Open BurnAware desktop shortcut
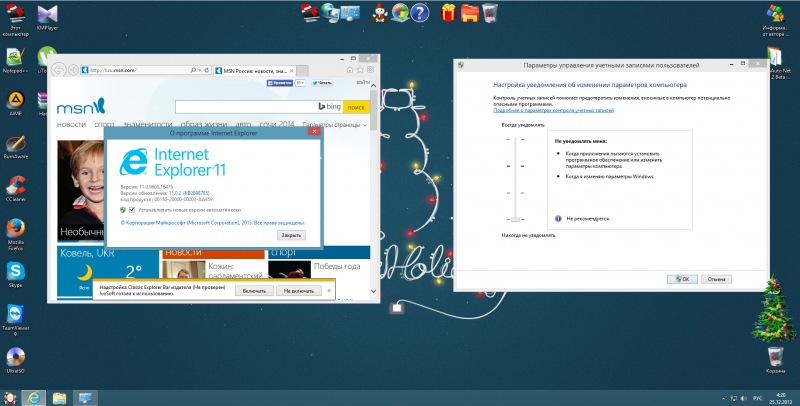The width and height of the screenshot is (800, 406). tap(15, 147)
